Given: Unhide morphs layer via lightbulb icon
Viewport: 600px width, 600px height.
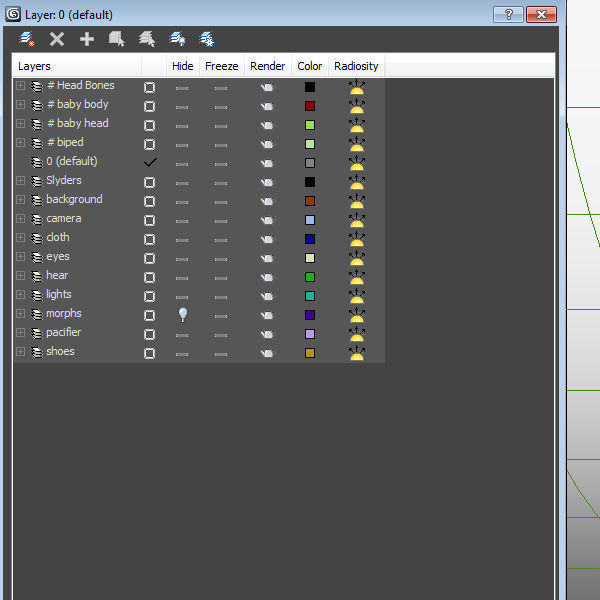Looking at the screenshot, I should coord(183,315).
